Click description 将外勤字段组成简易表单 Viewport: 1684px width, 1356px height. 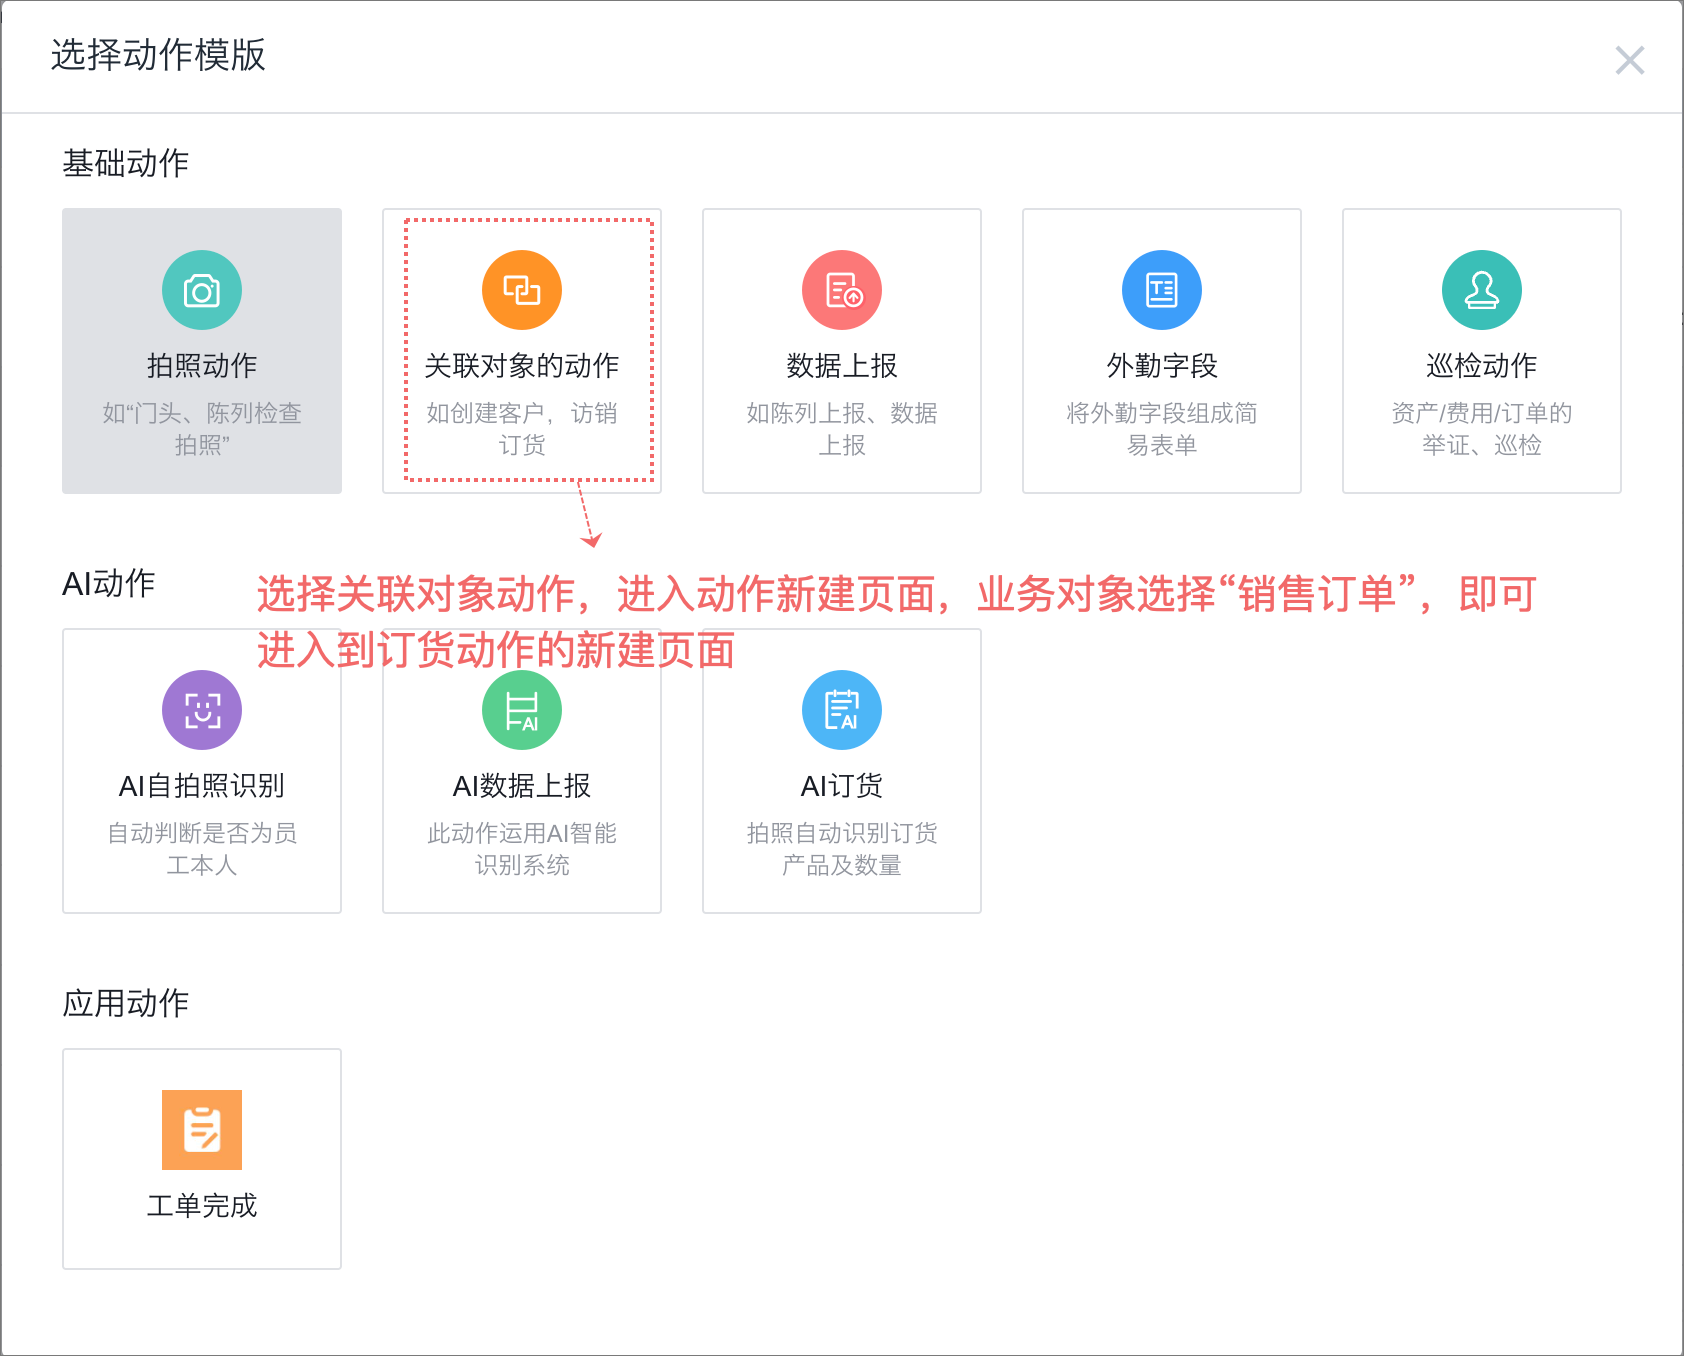(1162, 429)
